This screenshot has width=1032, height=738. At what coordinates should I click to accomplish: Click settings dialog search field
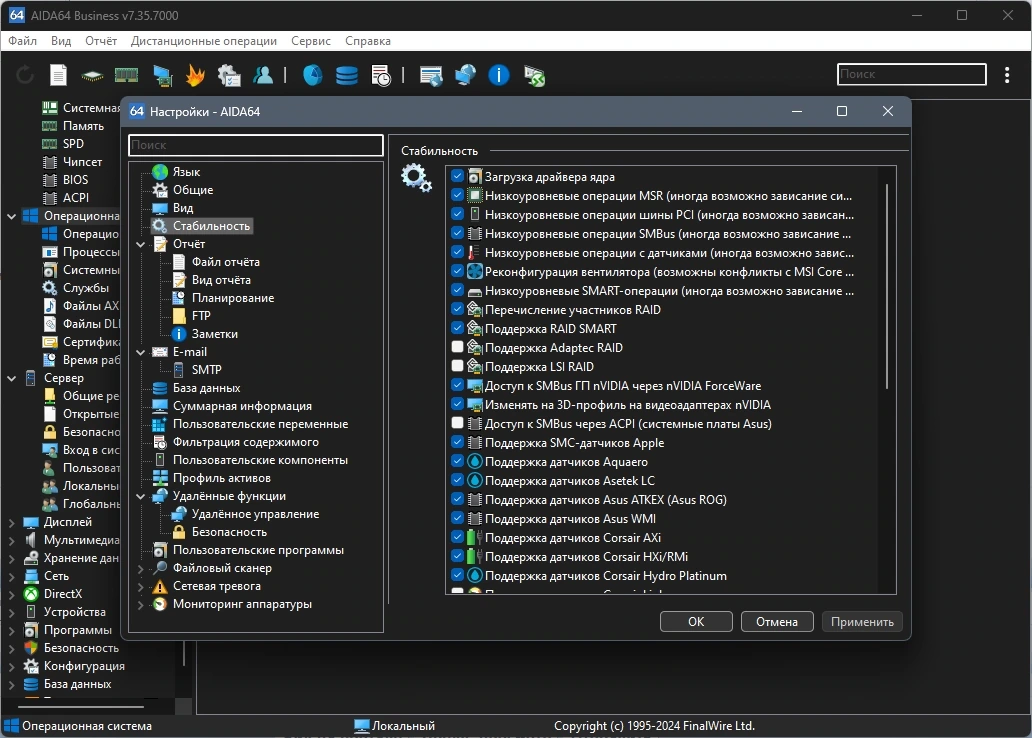click(x=255, y=145)
